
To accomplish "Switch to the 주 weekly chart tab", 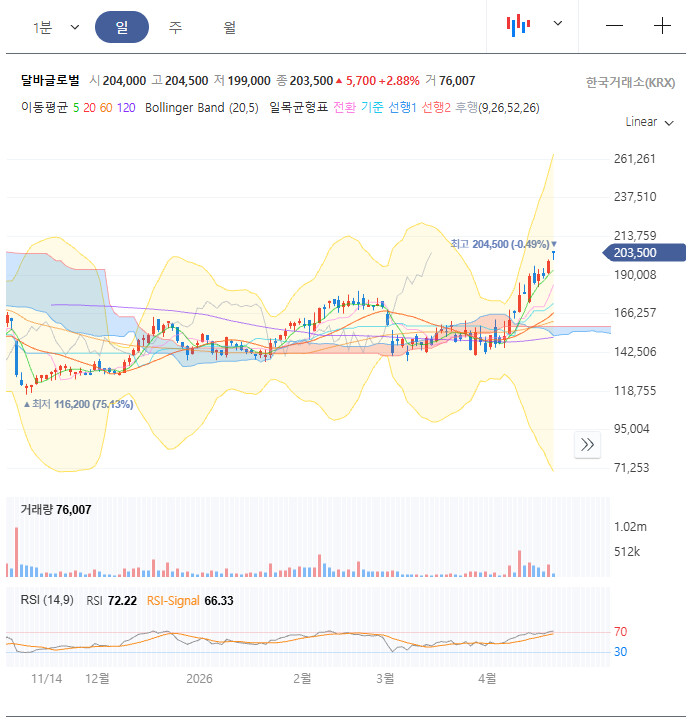I will coord(175,28).
